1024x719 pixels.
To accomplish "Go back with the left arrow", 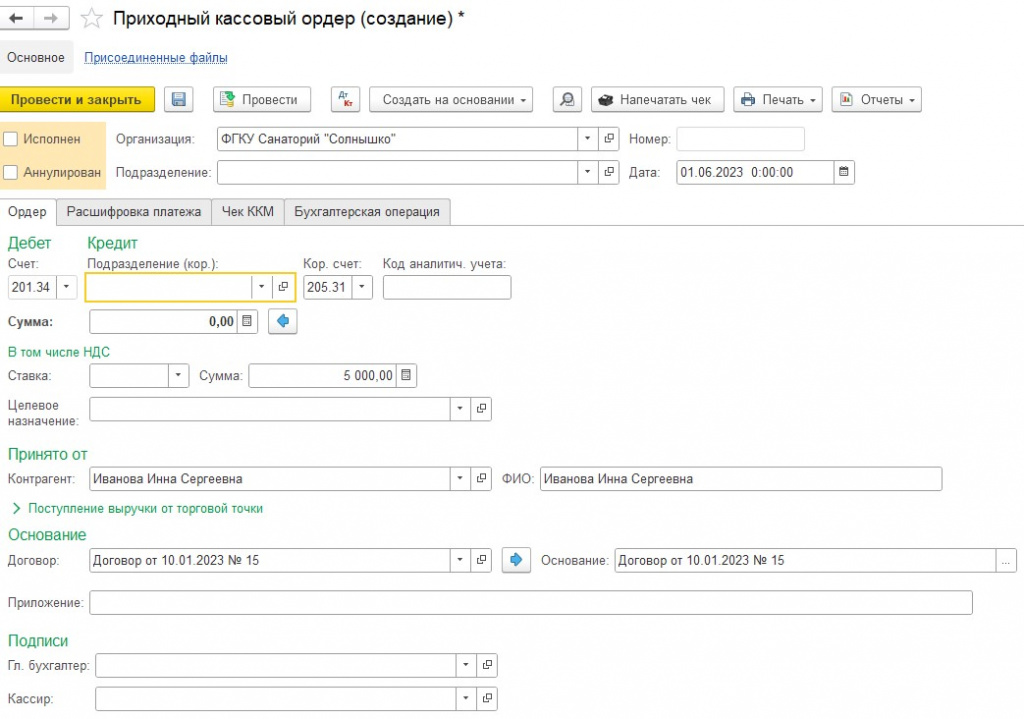I will pos(17,18).
